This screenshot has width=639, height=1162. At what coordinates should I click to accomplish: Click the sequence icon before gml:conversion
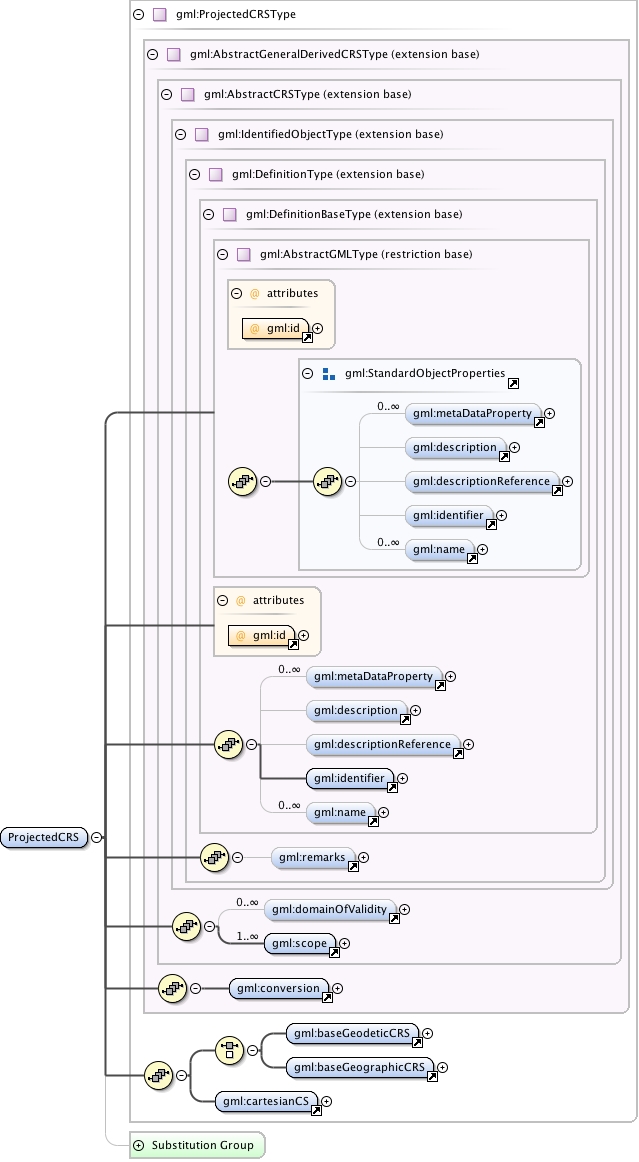point(173,988)
